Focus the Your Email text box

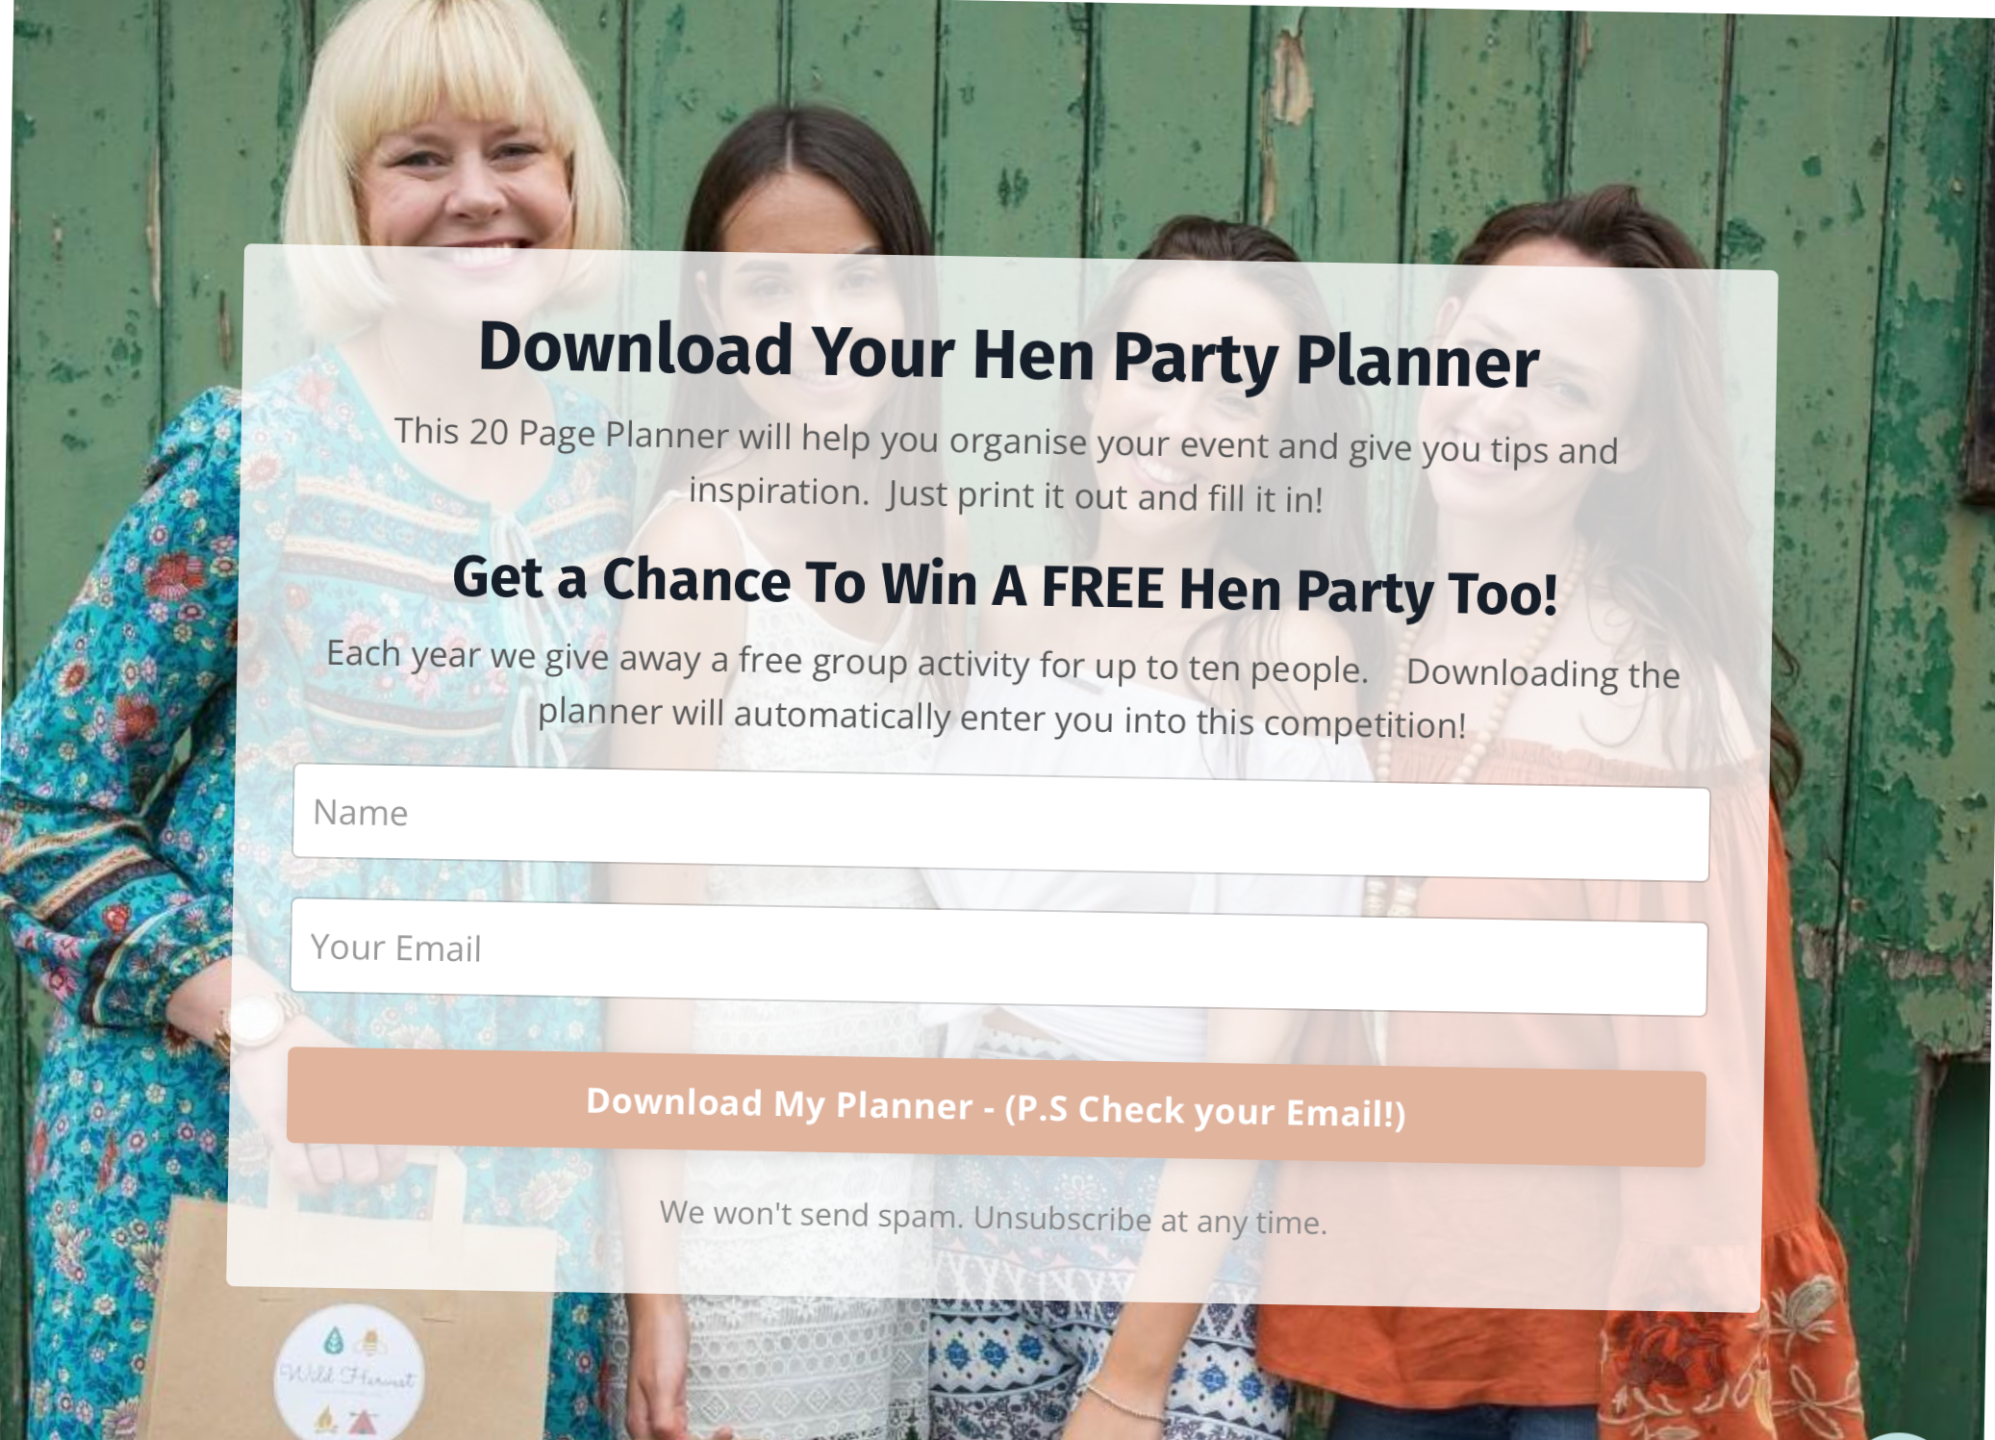999,958
